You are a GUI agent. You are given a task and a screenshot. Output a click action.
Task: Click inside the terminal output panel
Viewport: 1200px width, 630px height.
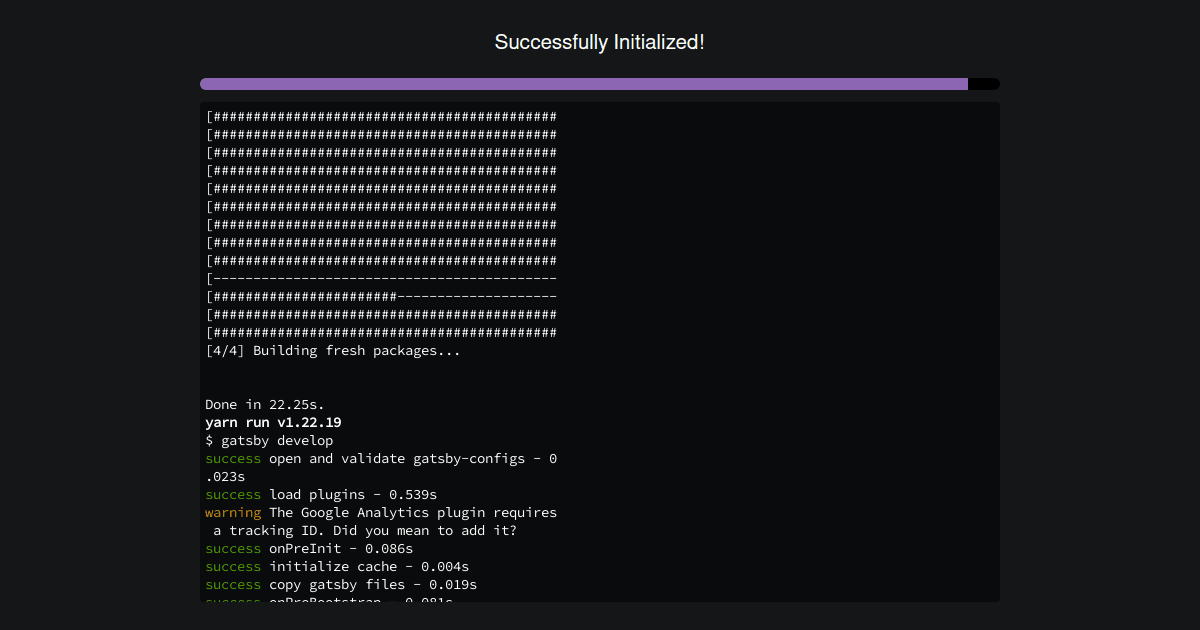pos(600,350)
